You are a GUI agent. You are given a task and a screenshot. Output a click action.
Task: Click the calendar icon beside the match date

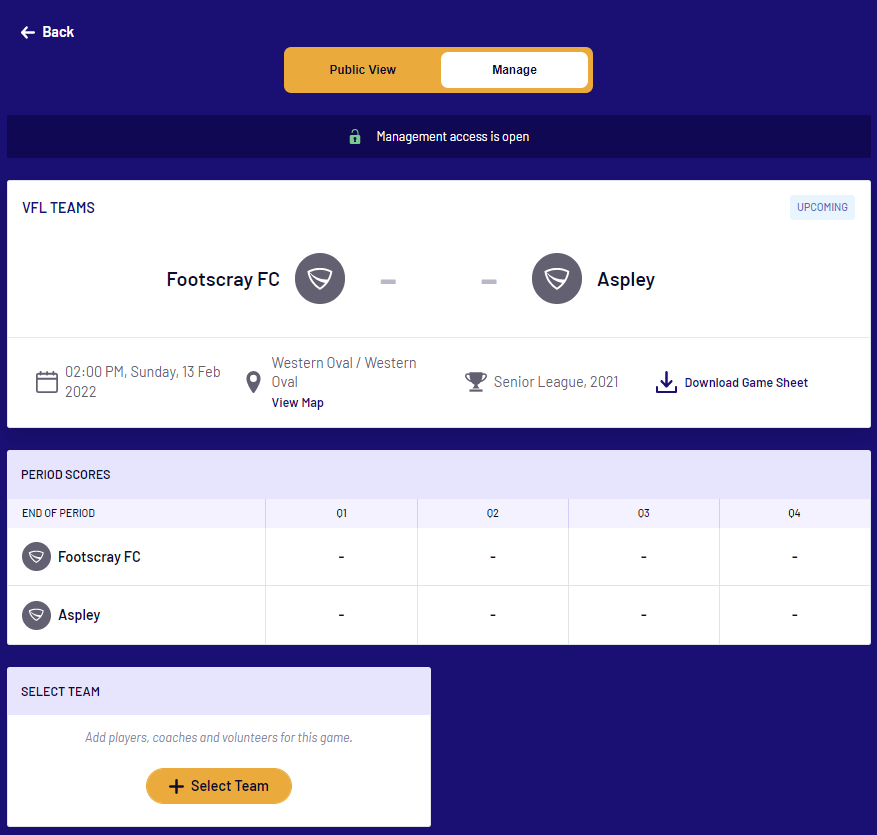tap(47, 382)
